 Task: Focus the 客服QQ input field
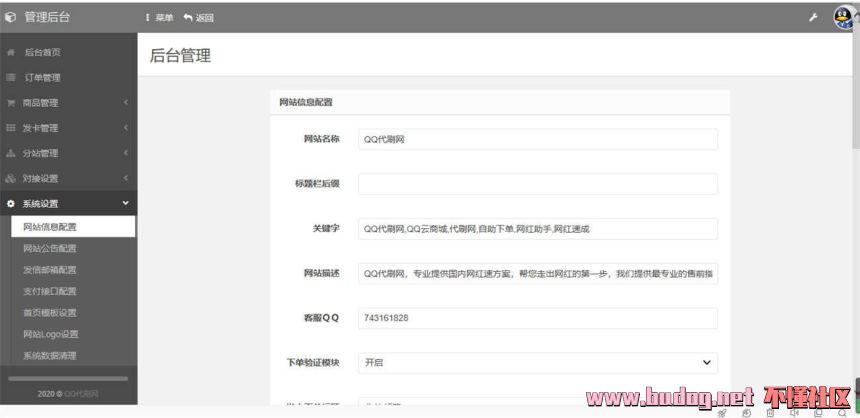coord(538,318)
